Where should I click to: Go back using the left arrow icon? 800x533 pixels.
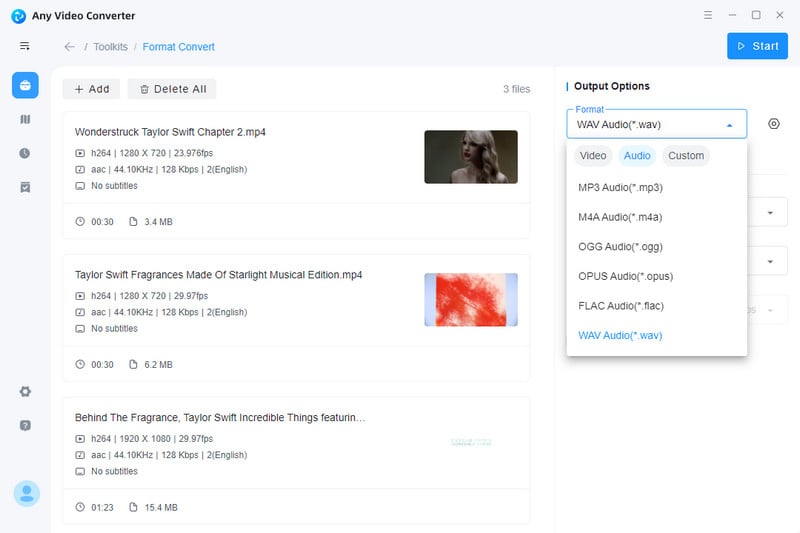69,47
